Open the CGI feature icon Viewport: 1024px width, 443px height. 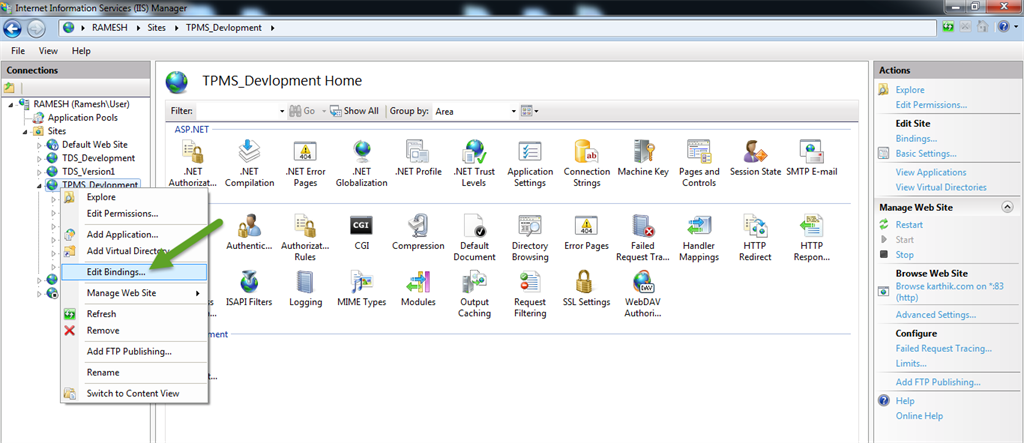click(x=362, y=233)
